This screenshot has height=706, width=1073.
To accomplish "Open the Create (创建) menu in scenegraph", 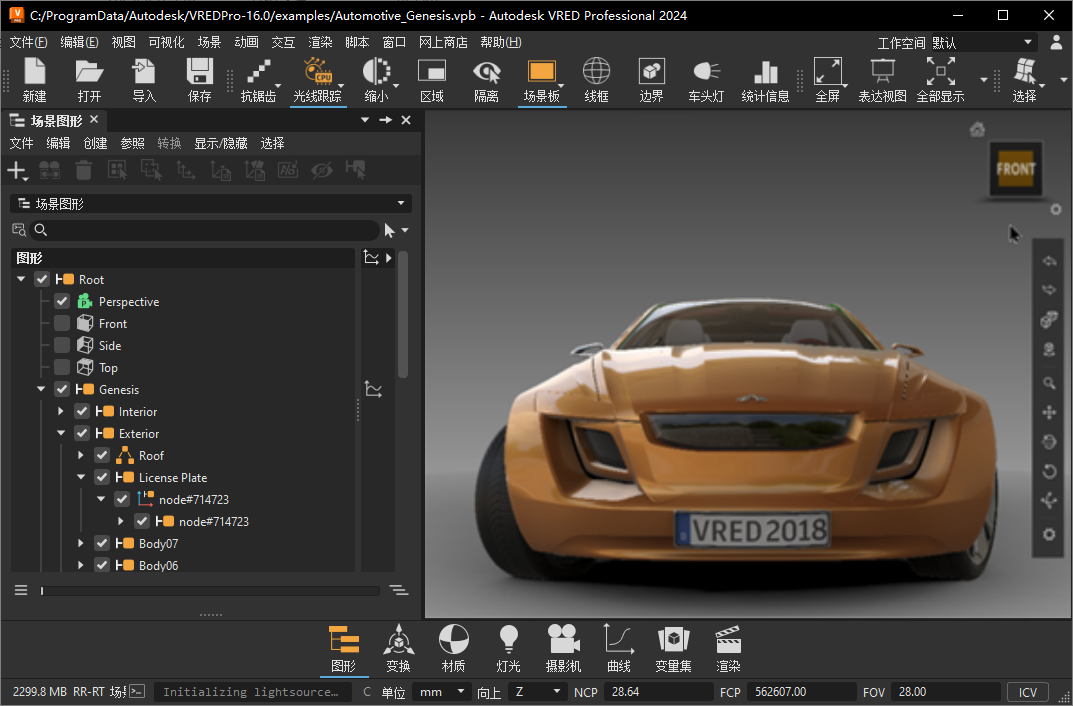I will point(95,144).
